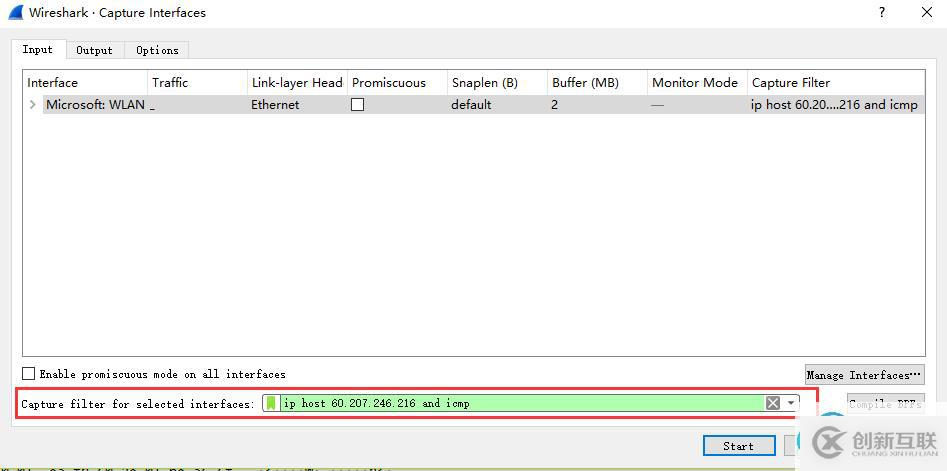
Task: Click the 'Capture filter for selected interfaces:' label
Action: pos(138,404)
